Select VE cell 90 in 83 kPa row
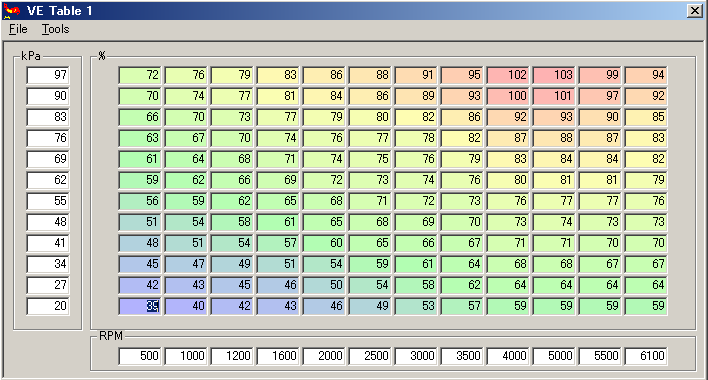 click(x=601, y=117)
